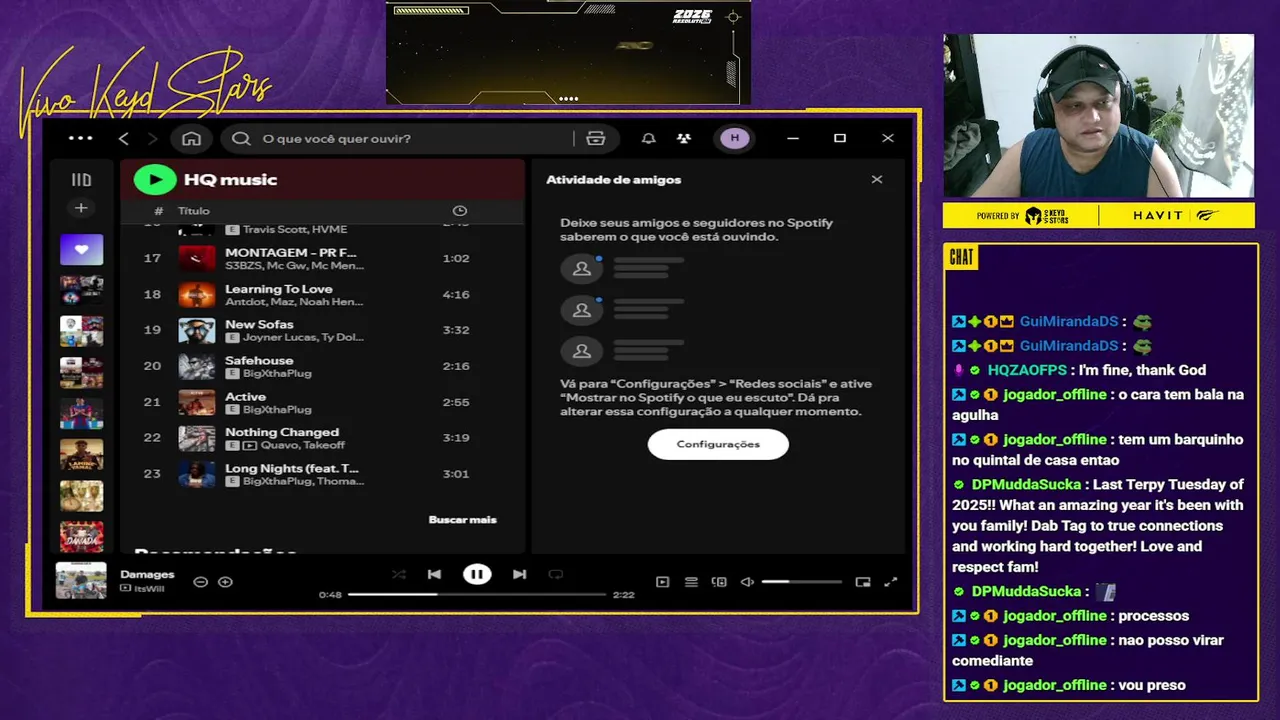Open the friend activity icon

[x=683, y=138]
